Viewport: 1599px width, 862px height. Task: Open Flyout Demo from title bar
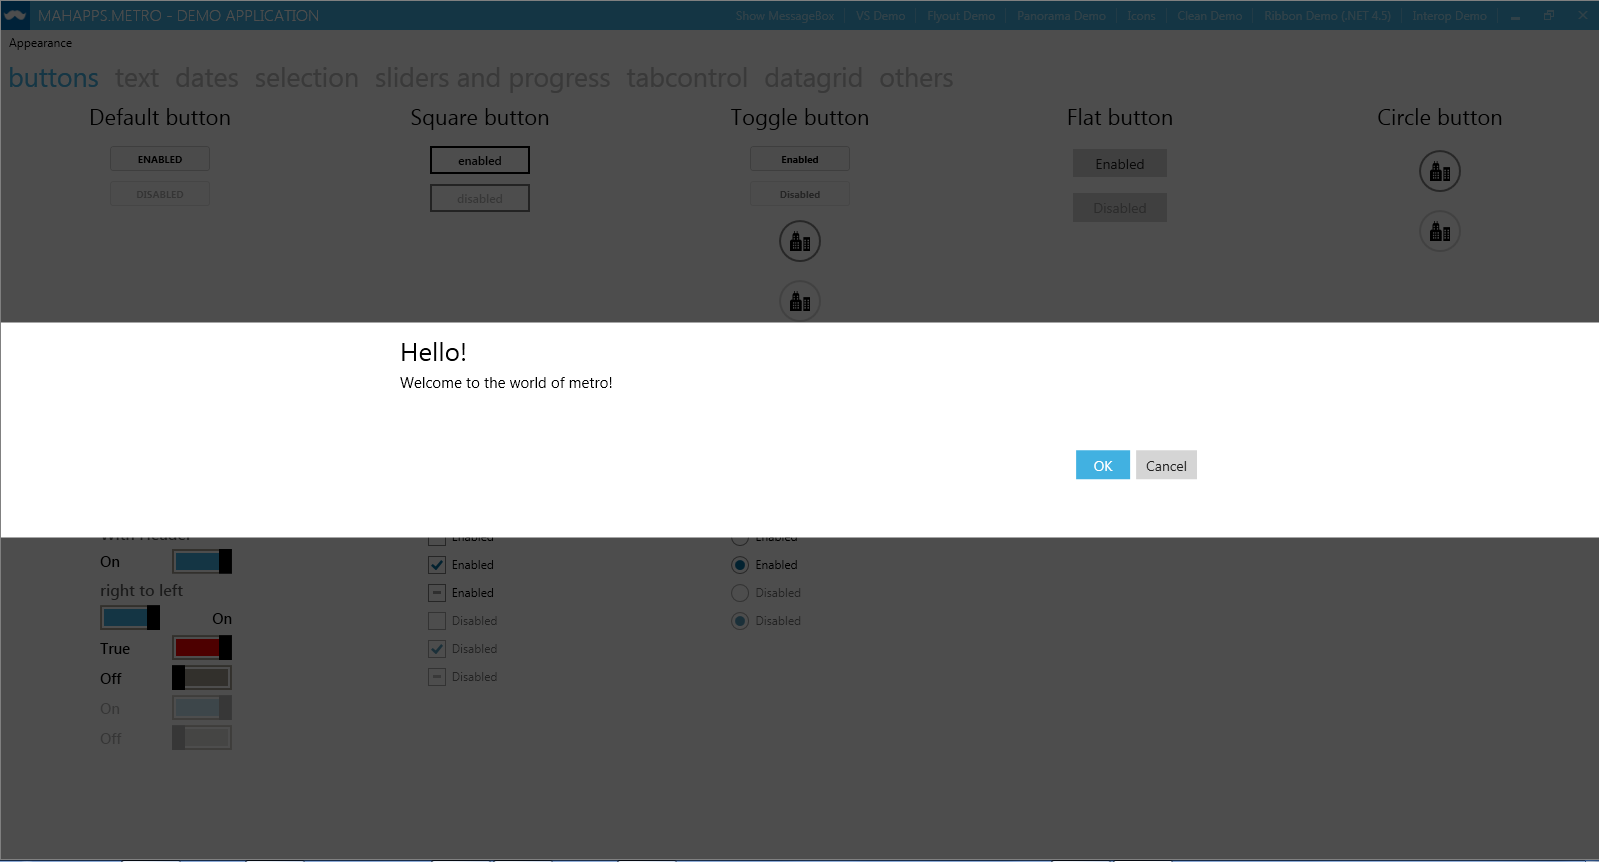pyautogui.click(x=961, y=16)
